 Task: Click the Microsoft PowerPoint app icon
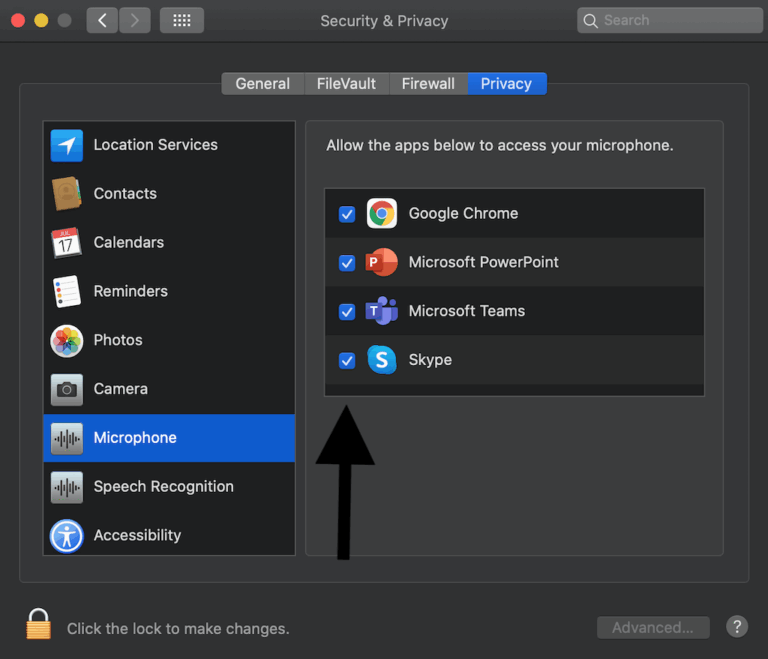(382, 262)
